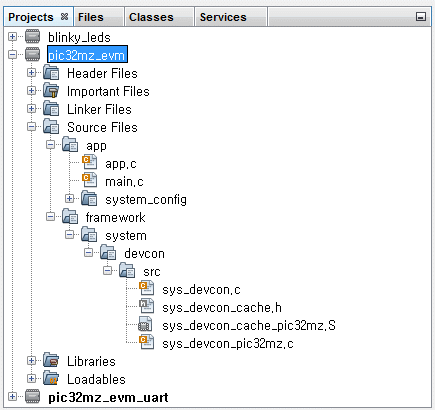The height and width of the screenshot is (410, 435).
Task: Click the sys_devcon_cache_pic32mz.S assembly file icon
Action: [x=146, y=325]
